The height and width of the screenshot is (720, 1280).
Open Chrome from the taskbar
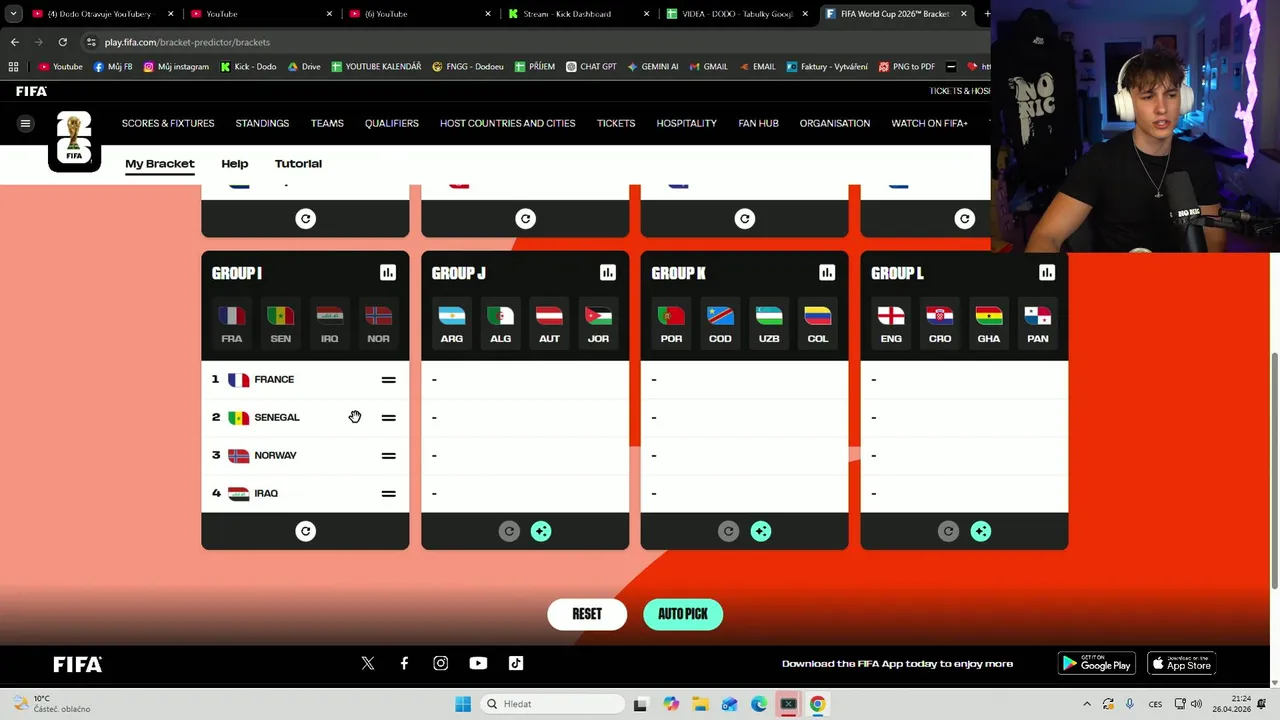coord(818,704)
